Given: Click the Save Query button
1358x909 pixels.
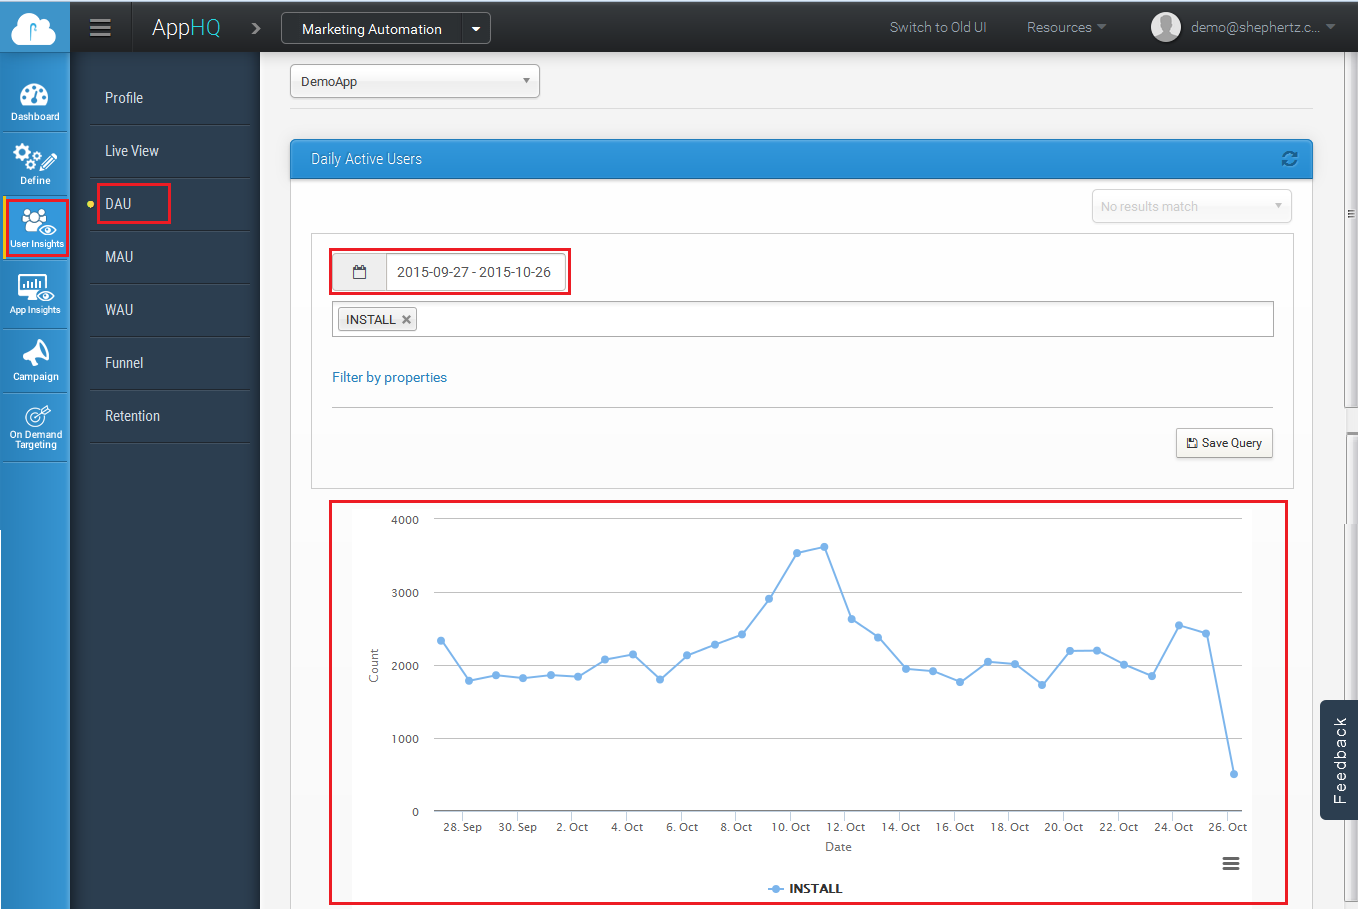Looking at the screenshot, I should [x=1224, y=443].
